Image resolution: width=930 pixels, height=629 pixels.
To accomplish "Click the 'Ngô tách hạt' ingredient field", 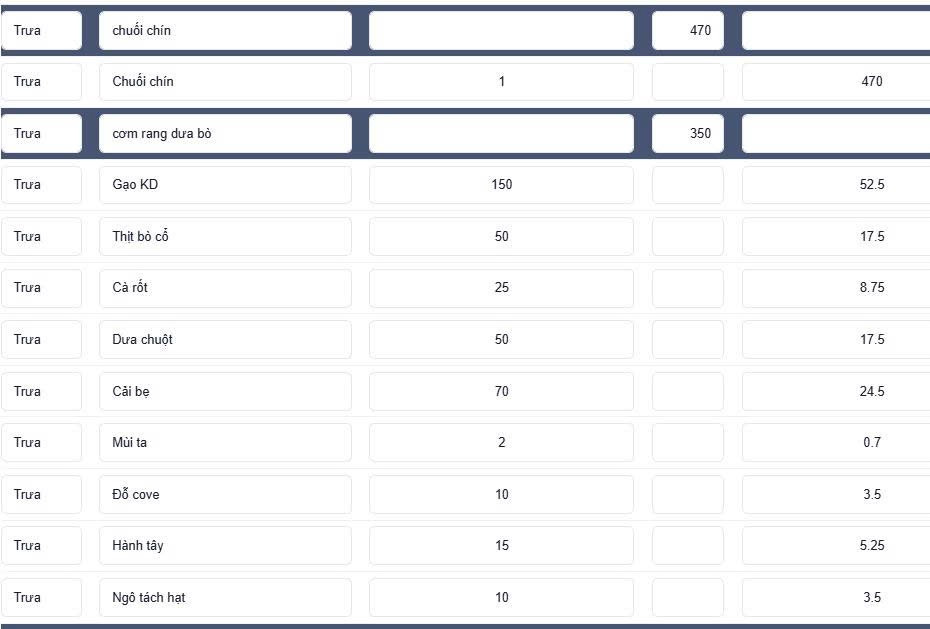I will click(225, 598).
